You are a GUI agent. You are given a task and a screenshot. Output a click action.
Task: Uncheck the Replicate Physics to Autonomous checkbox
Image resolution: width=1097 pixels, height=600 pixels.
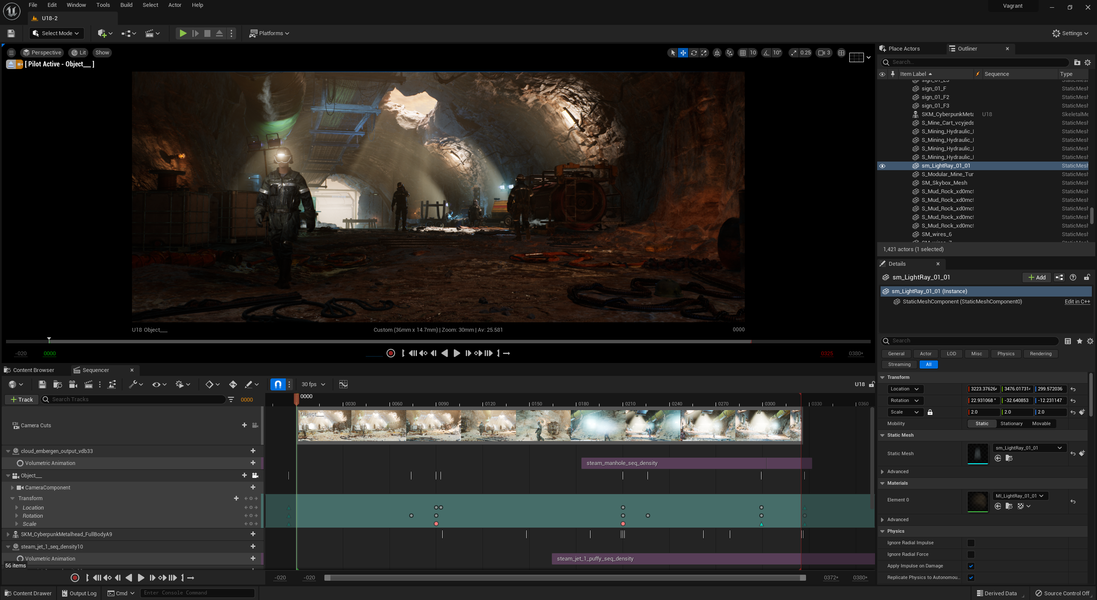971,578
